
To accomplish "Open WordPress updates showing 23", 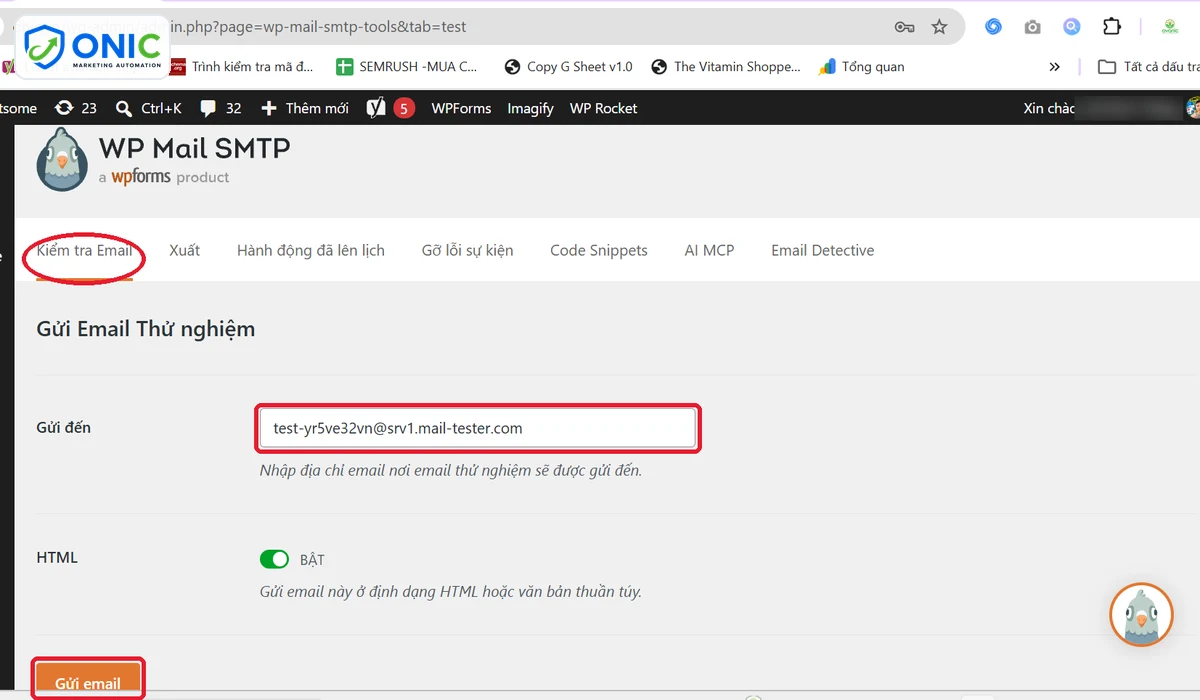I will pyautogui.click(x=76, y=108).
